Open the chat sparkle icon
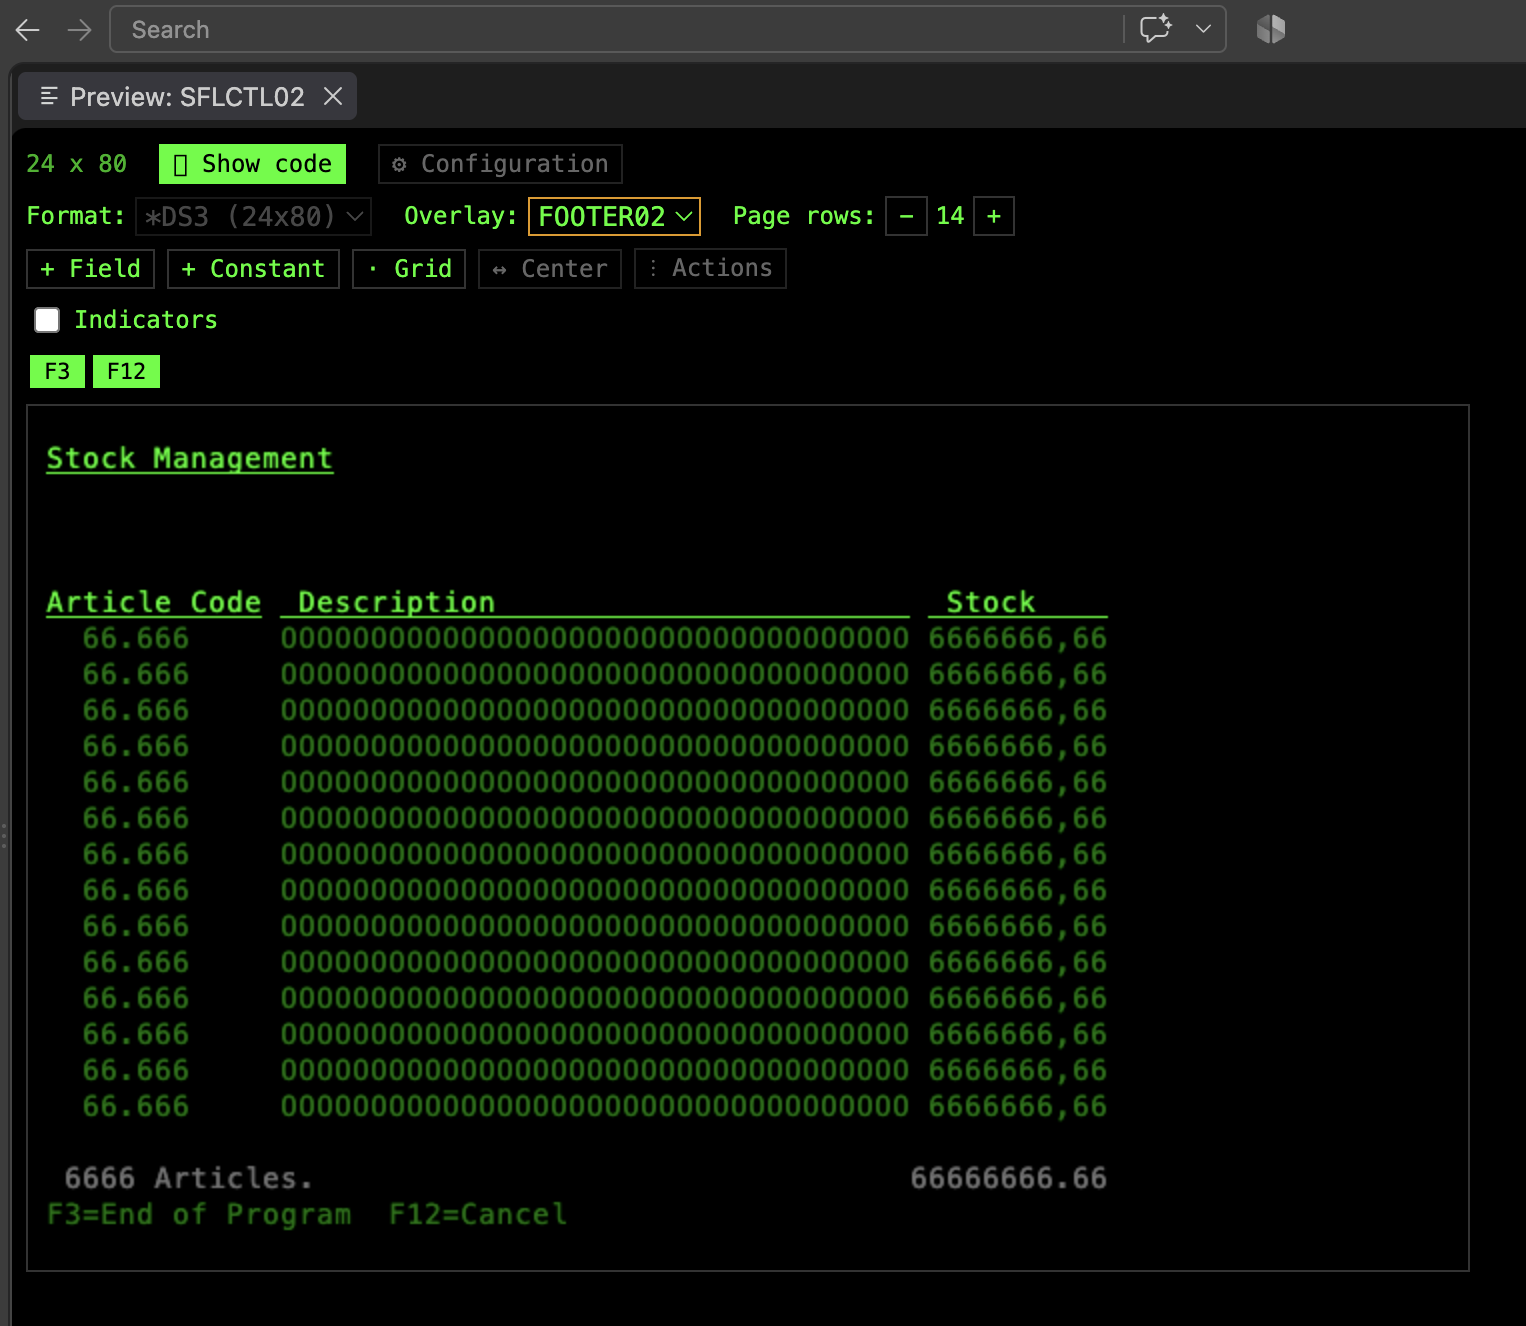This screenshot has width=1526, height=1326. coord(1156,29)
